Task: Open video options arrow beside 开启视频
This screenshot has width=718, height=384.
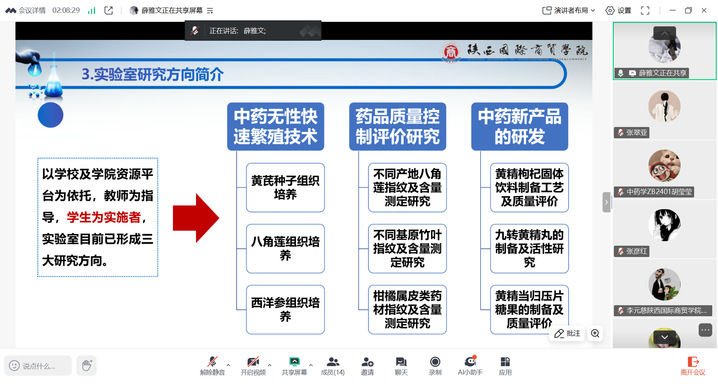Action: point(269,365)
